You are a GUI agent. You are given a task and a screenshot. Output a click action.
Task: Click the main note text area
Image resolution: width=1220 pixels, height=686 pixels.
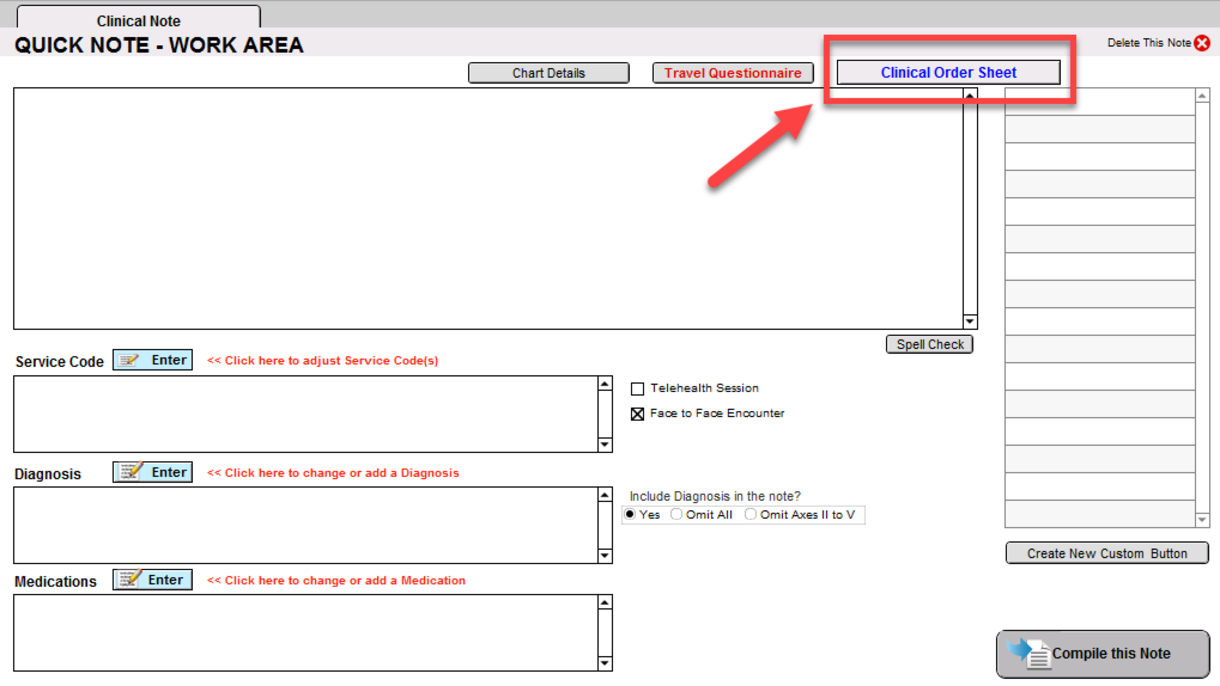point(488,208)
